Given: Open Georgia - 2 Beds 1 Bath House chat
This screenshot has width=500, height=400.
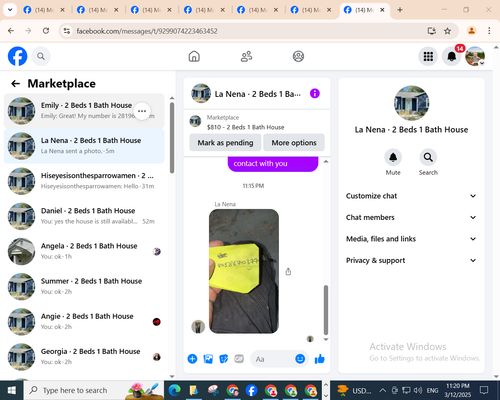Looking at the screenshot, I should coord(84,357).
